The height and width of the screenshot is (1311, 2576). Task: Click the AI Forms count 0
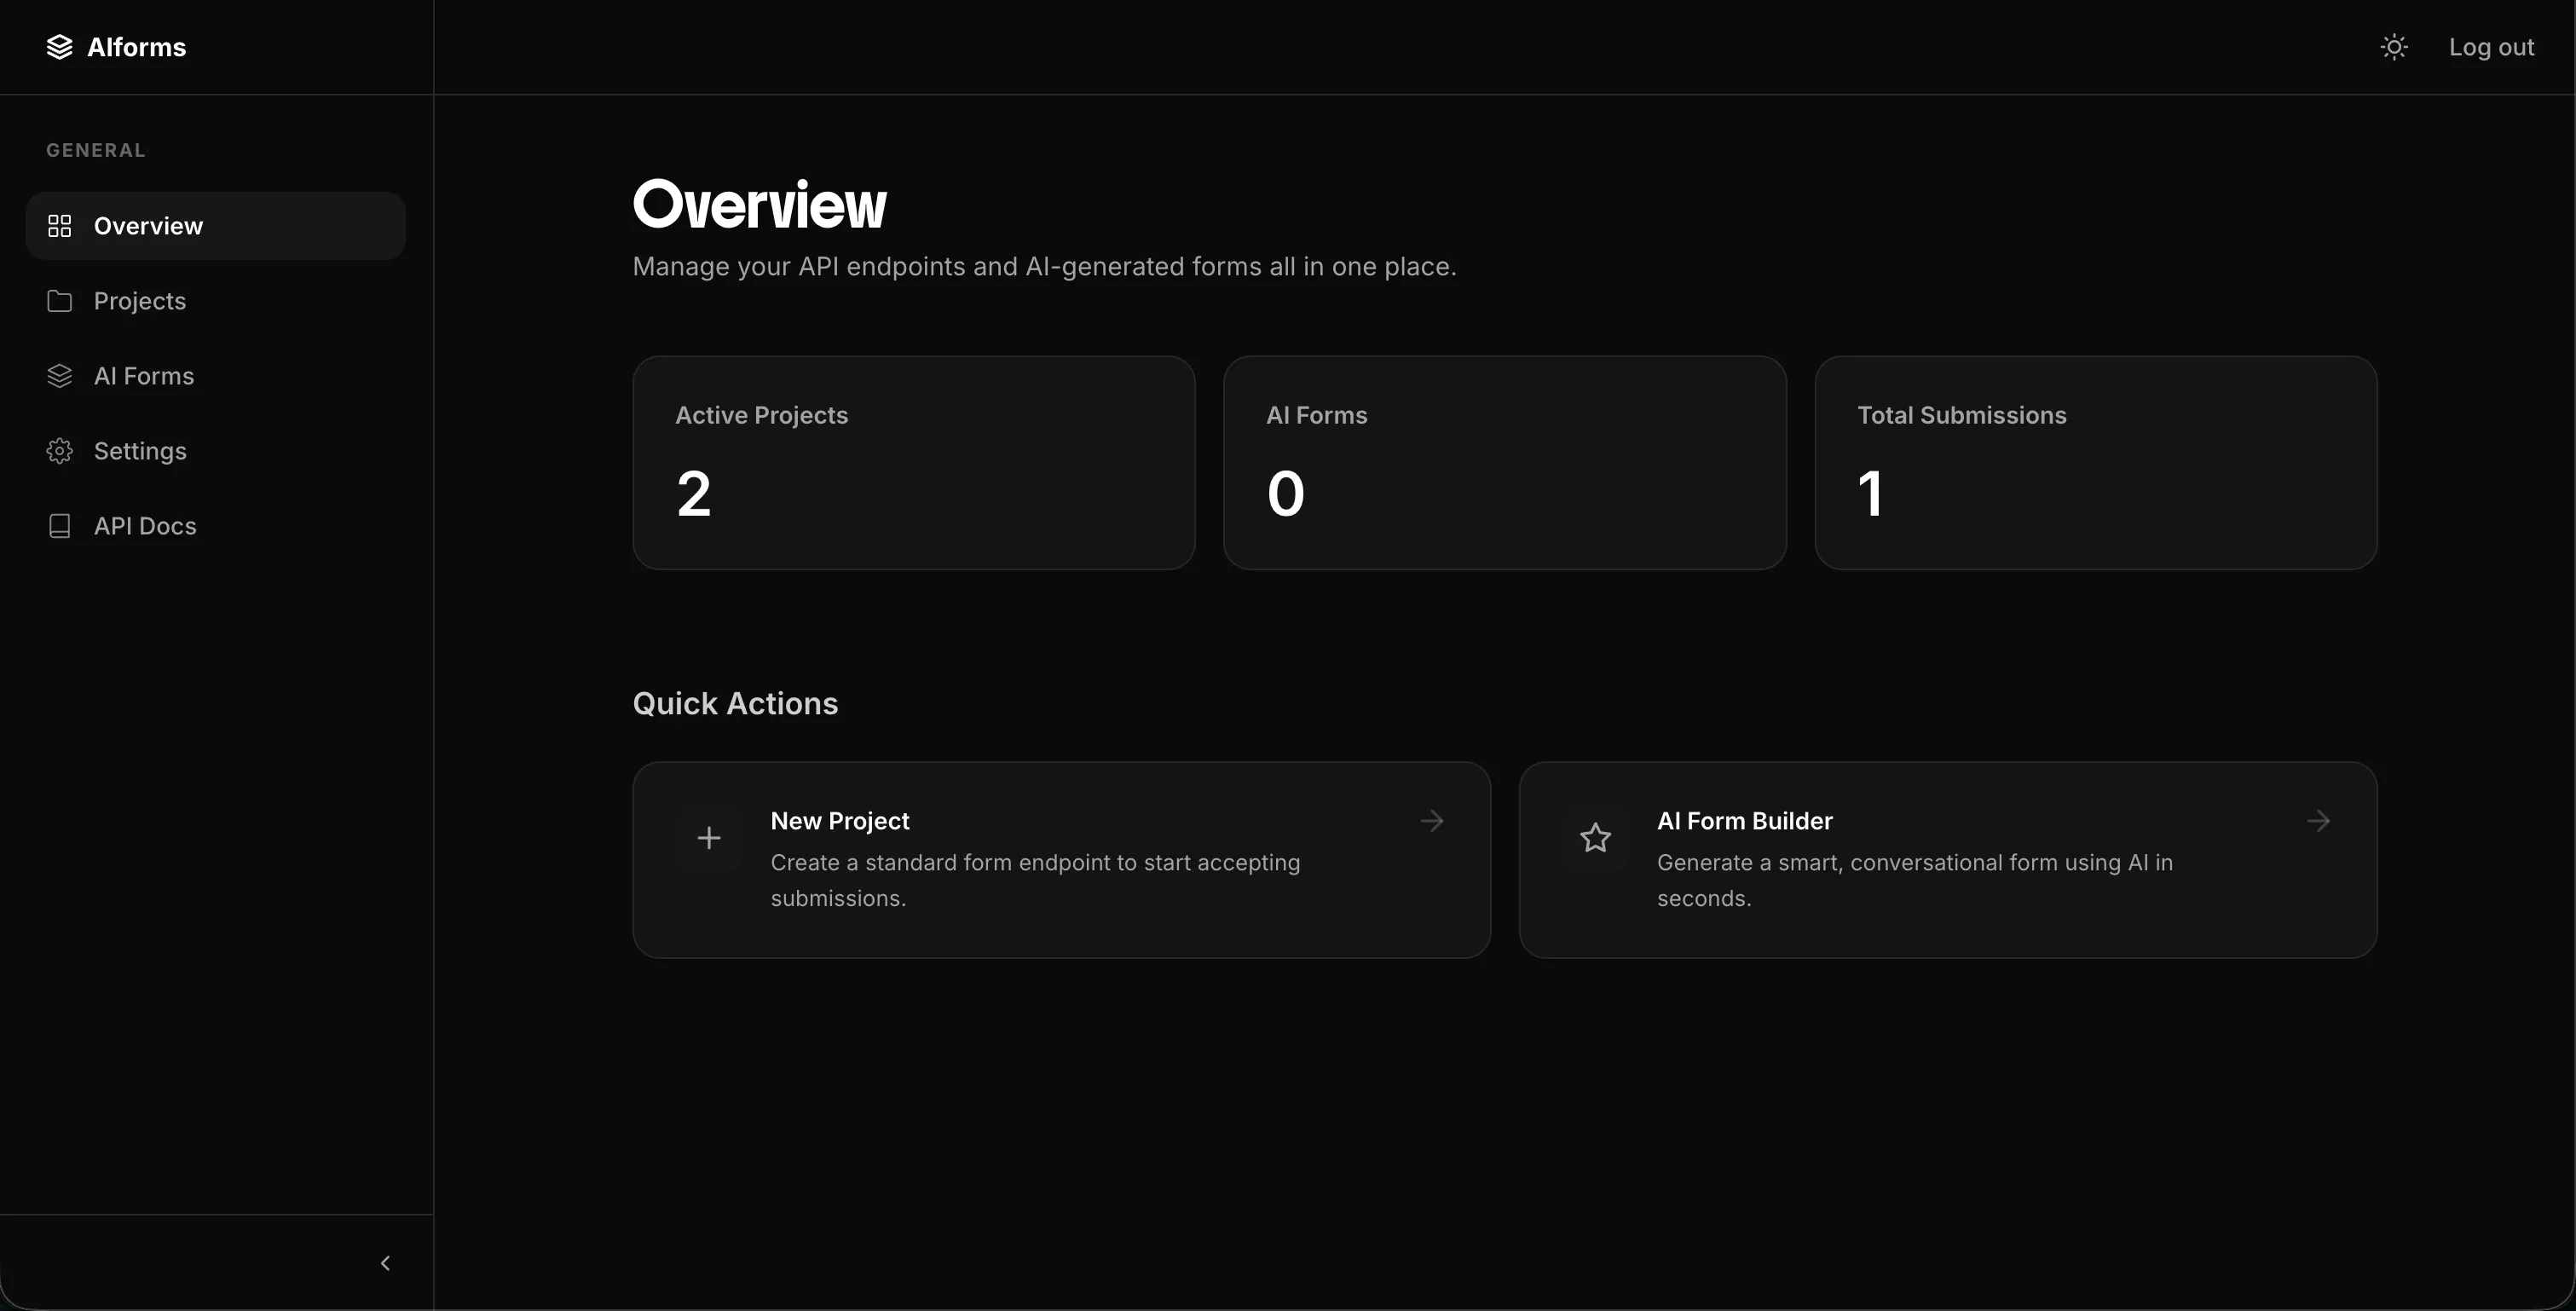click(x=1286, y=494)
